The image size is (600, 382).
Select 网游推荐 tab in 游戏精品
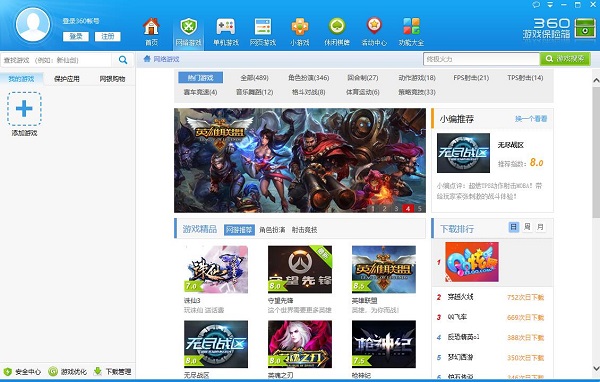239,230
